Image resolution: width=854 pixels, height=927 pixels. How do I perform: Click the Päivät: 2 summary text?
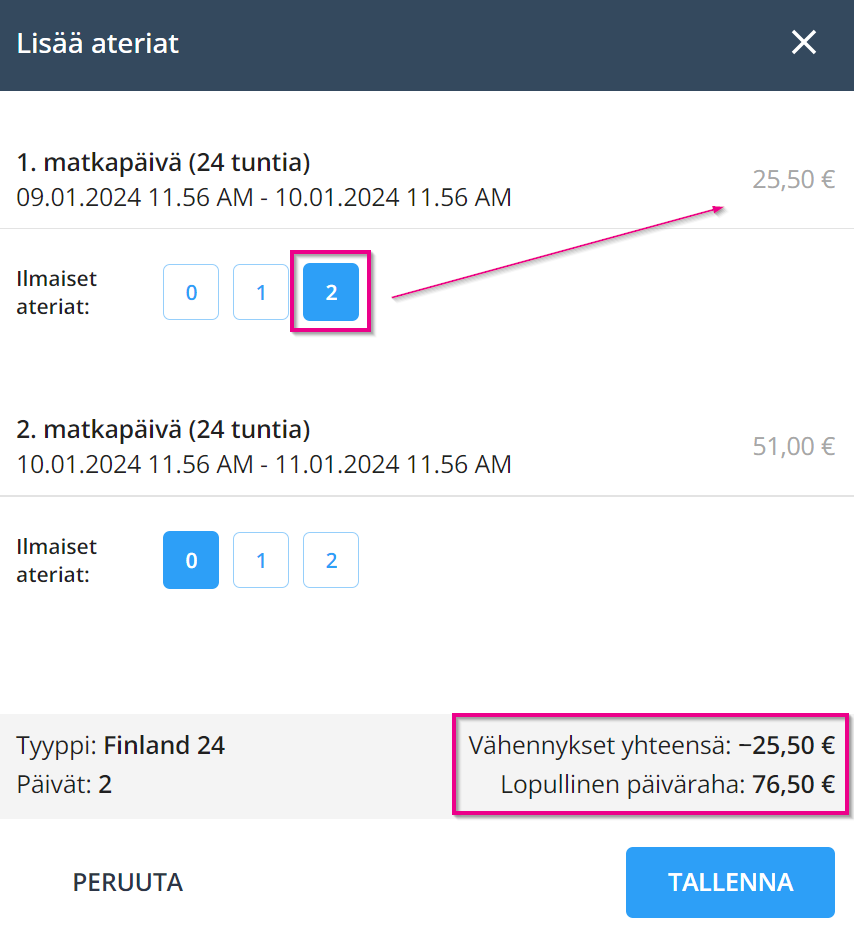(65, 784)
